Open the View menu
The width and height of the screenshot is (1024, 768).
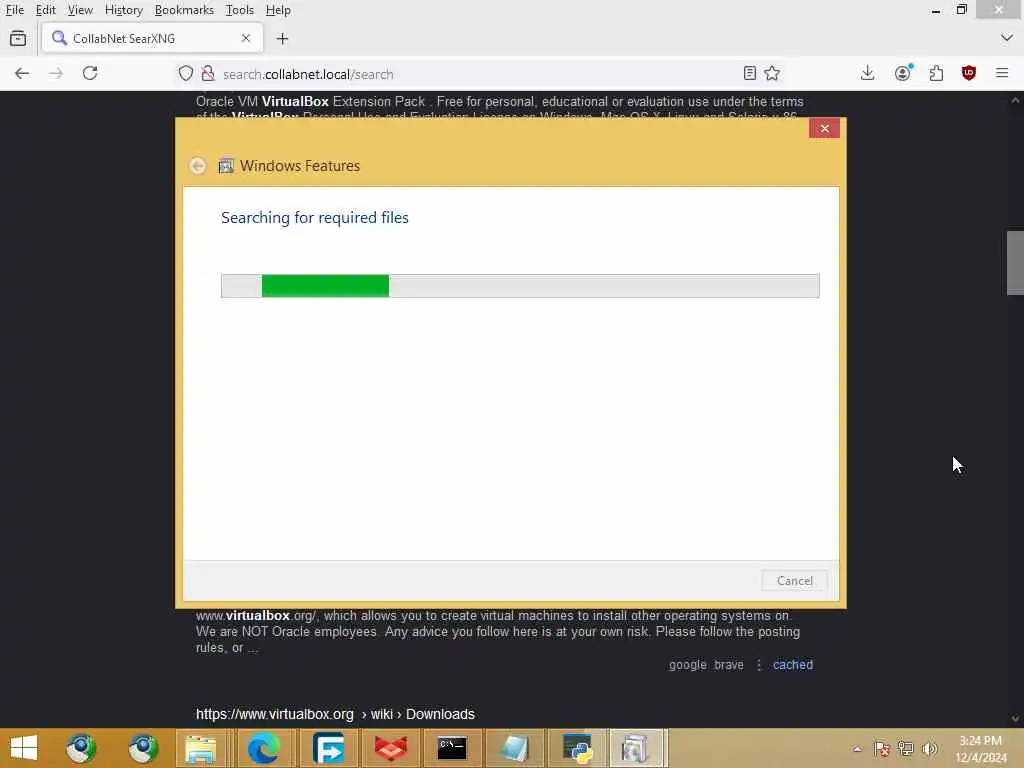click(80, 10)
